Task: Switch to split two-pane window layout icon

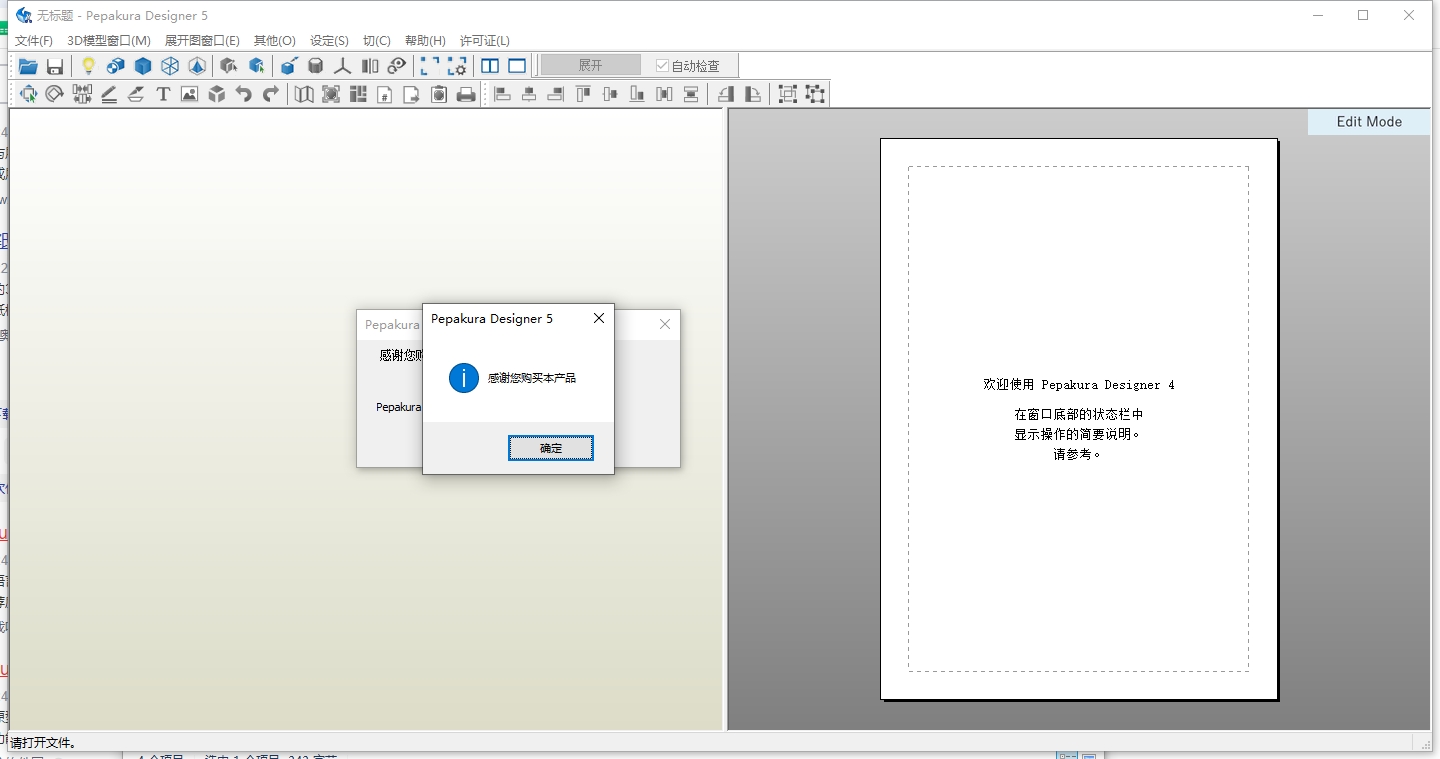Action: tap(490, 66)
